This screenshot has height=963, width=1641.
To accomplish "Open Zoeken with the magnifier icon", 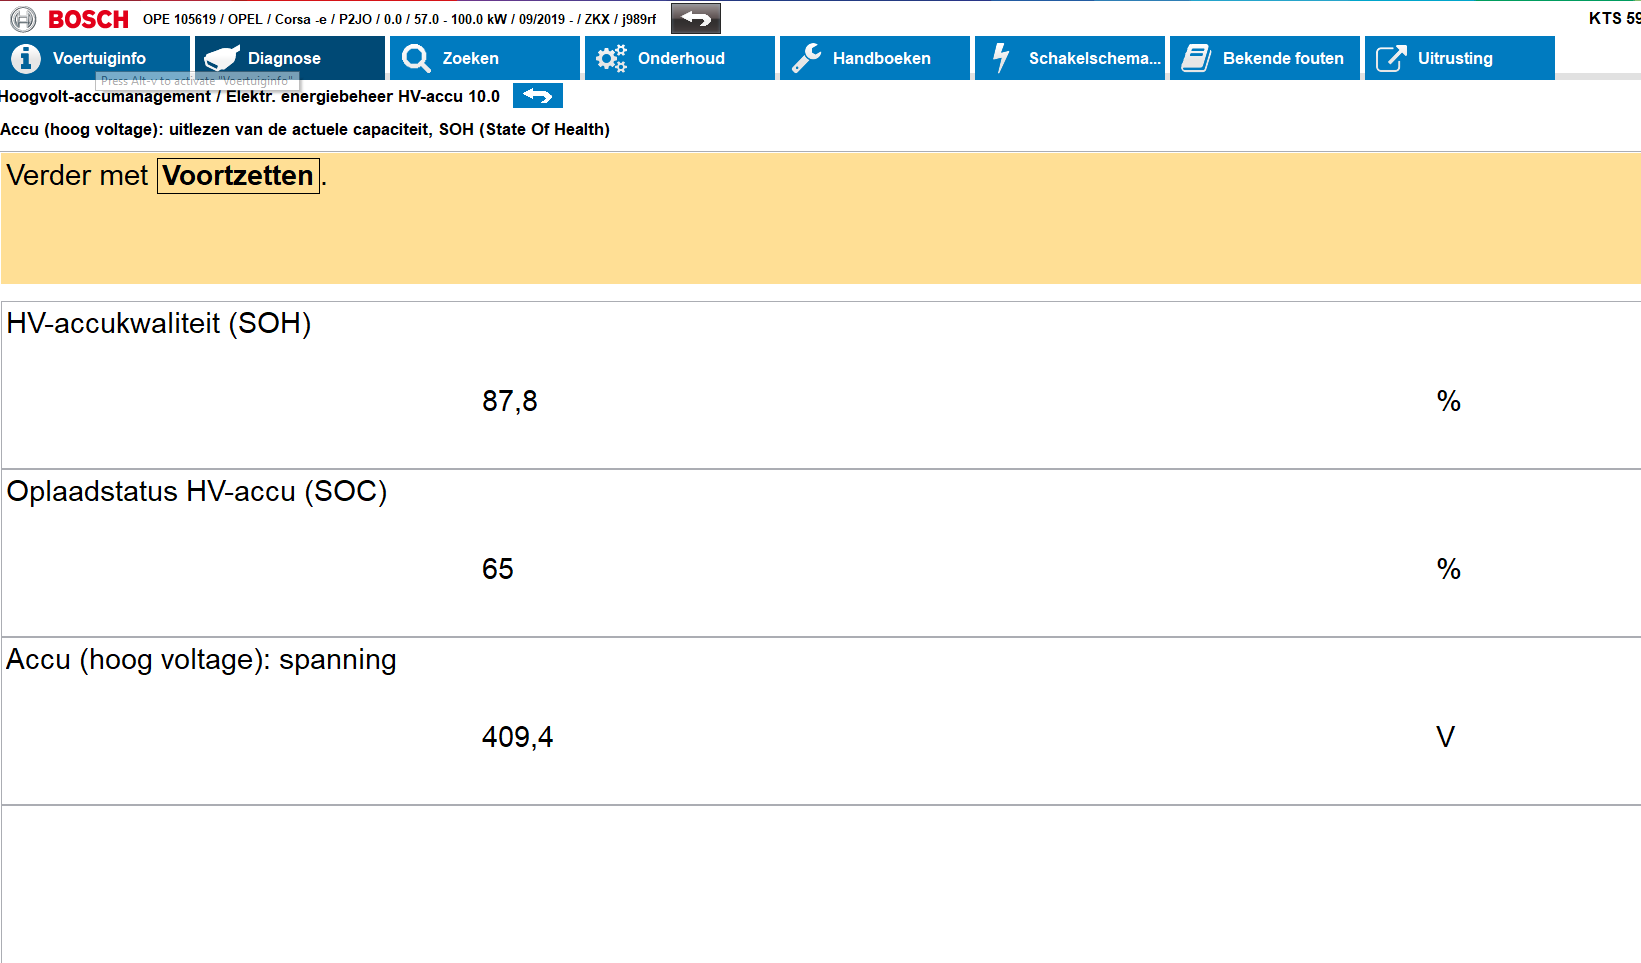I will 416,58.
